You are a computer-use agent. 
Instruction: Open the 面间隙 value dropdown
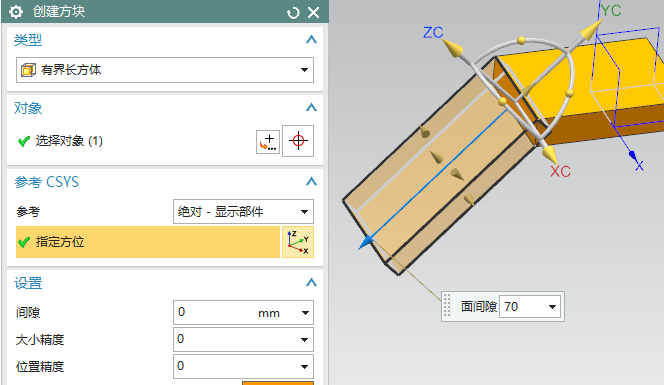552,307
